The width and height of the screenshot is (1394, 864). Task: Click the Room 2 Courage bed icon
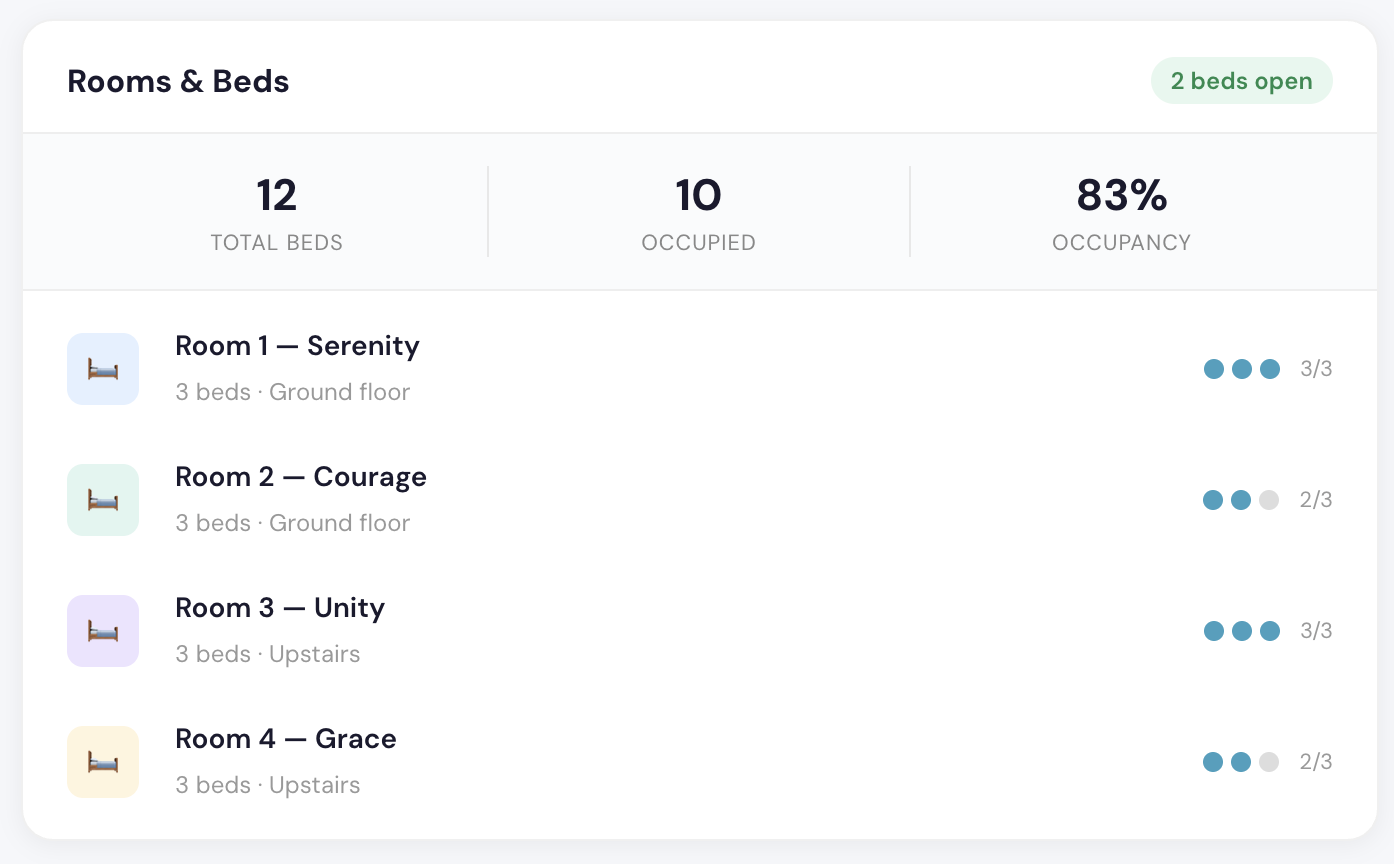coord(103,500)
